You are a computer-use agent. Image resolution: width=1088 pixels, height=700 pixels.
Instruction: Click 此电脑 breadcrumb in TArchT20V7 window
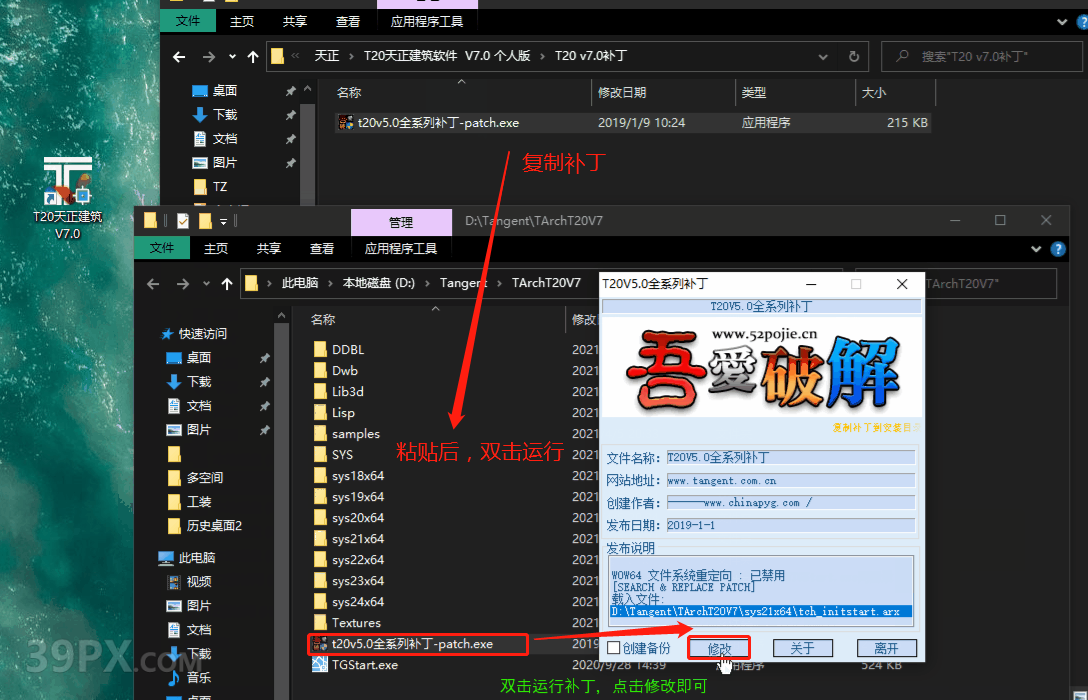(x=300, y=282)
